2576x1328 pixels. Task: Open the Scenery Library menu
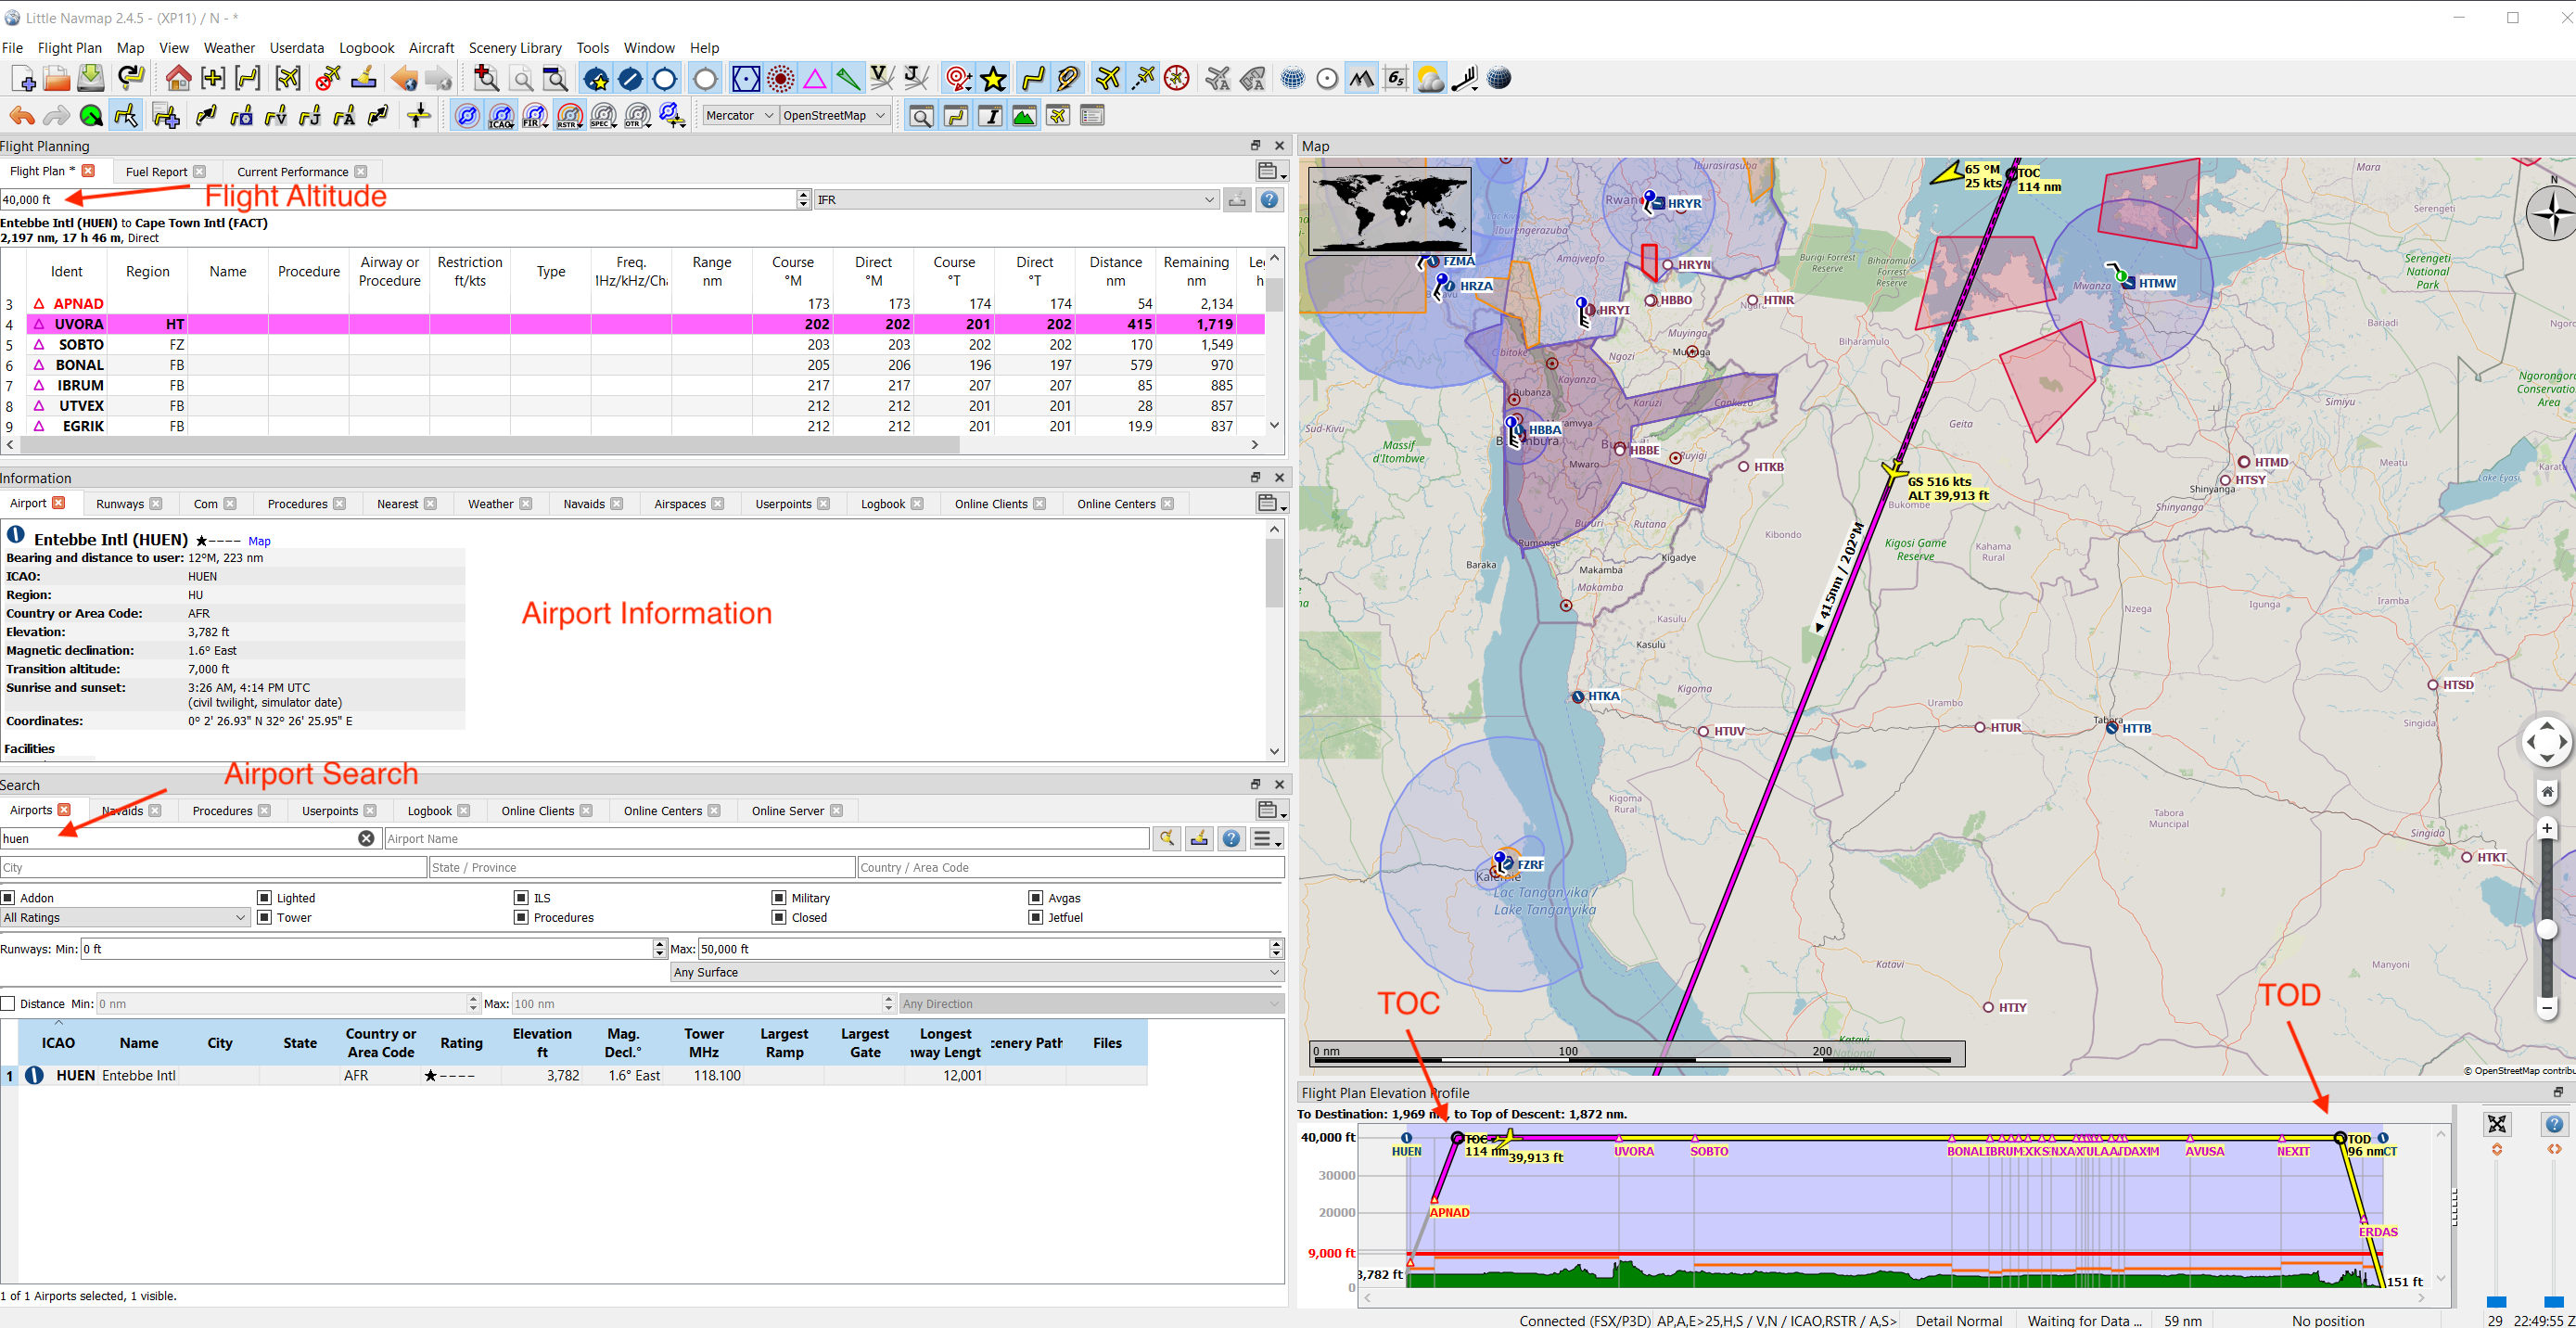pyautogui.click(x=515, y=48)
